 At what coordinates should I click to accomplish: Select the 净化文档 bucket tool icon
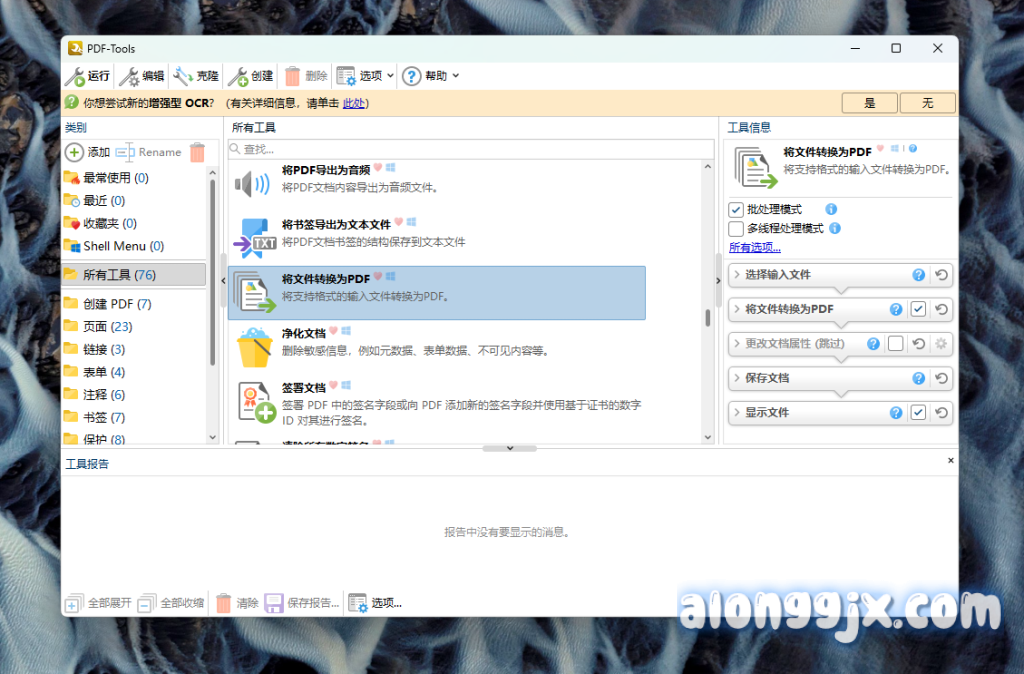point(254,345)
